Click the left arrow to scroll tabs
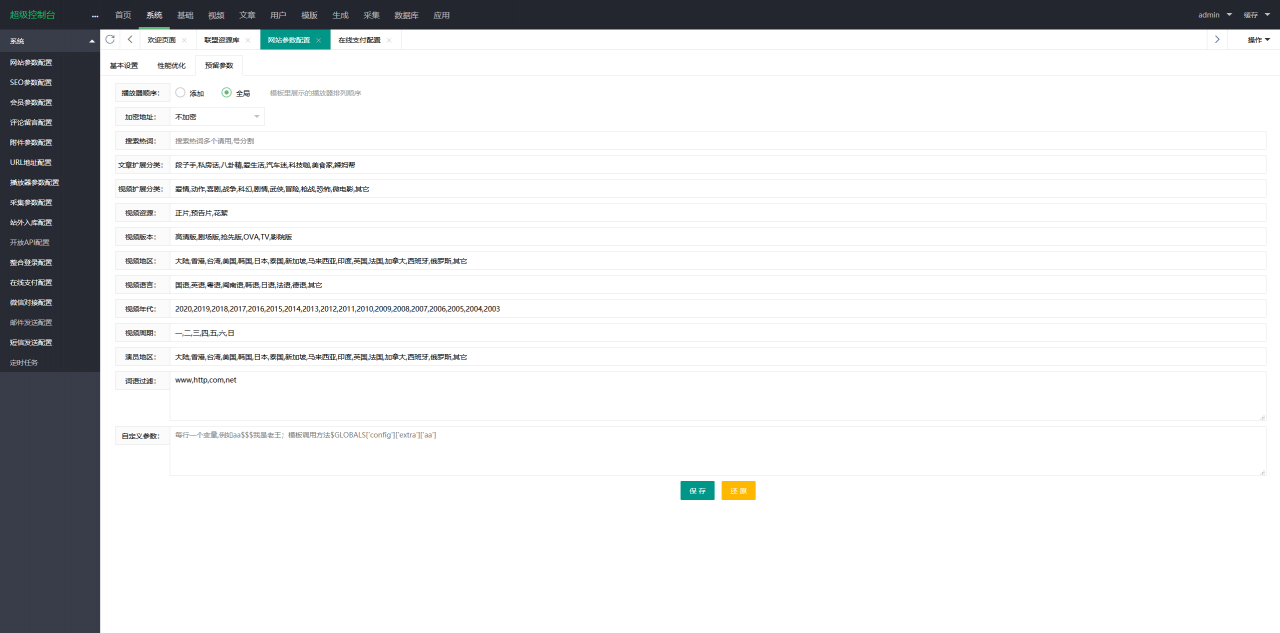The height and width of the screenshot is (633, 1280). pyautogui.click(x=130, y=40)
